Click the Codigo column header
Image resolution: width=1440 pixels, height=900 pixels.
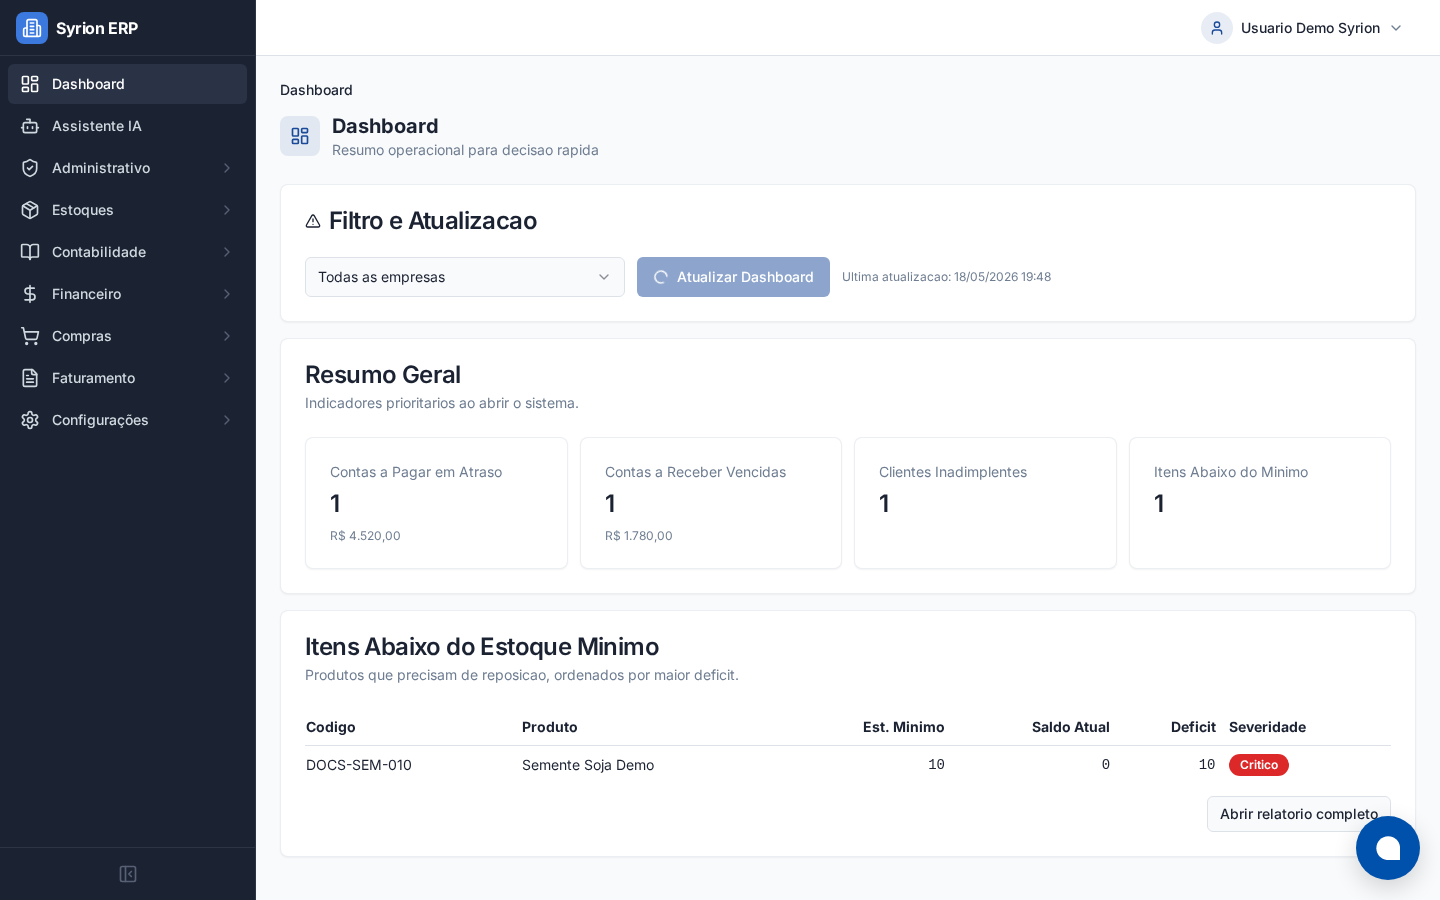[331, 727]
